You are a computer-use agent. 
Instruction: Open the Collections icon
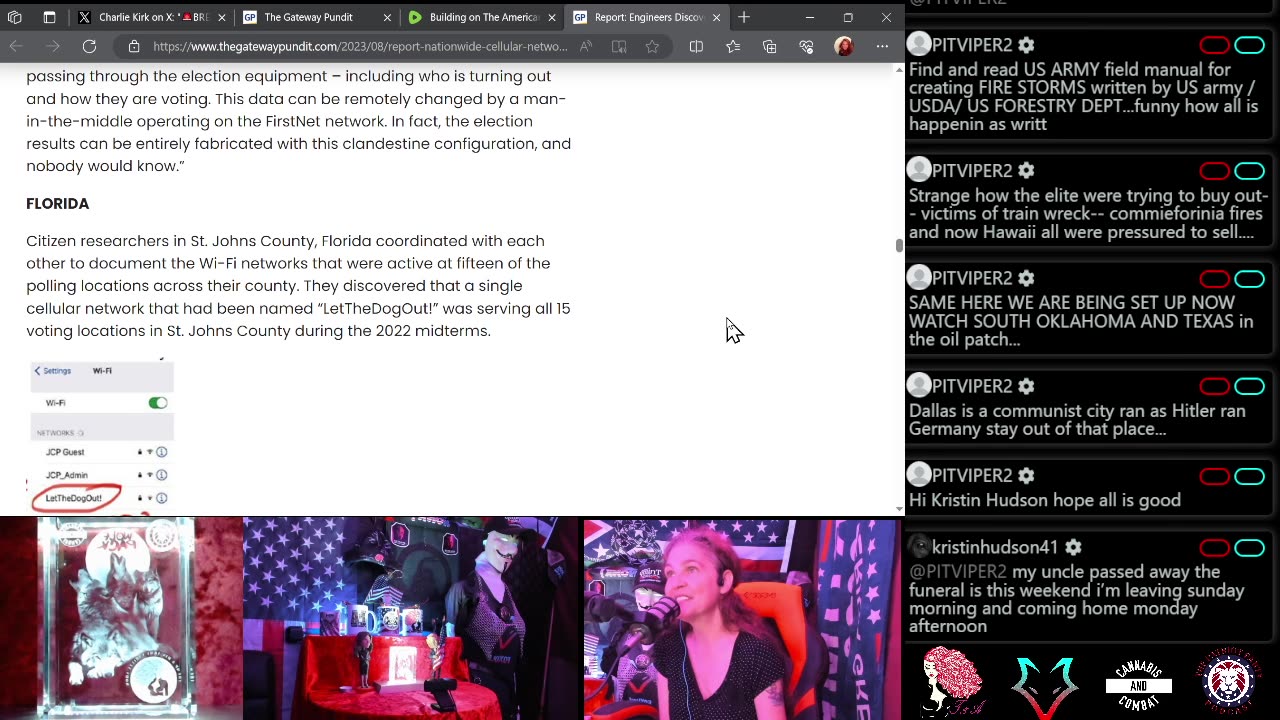769,46
